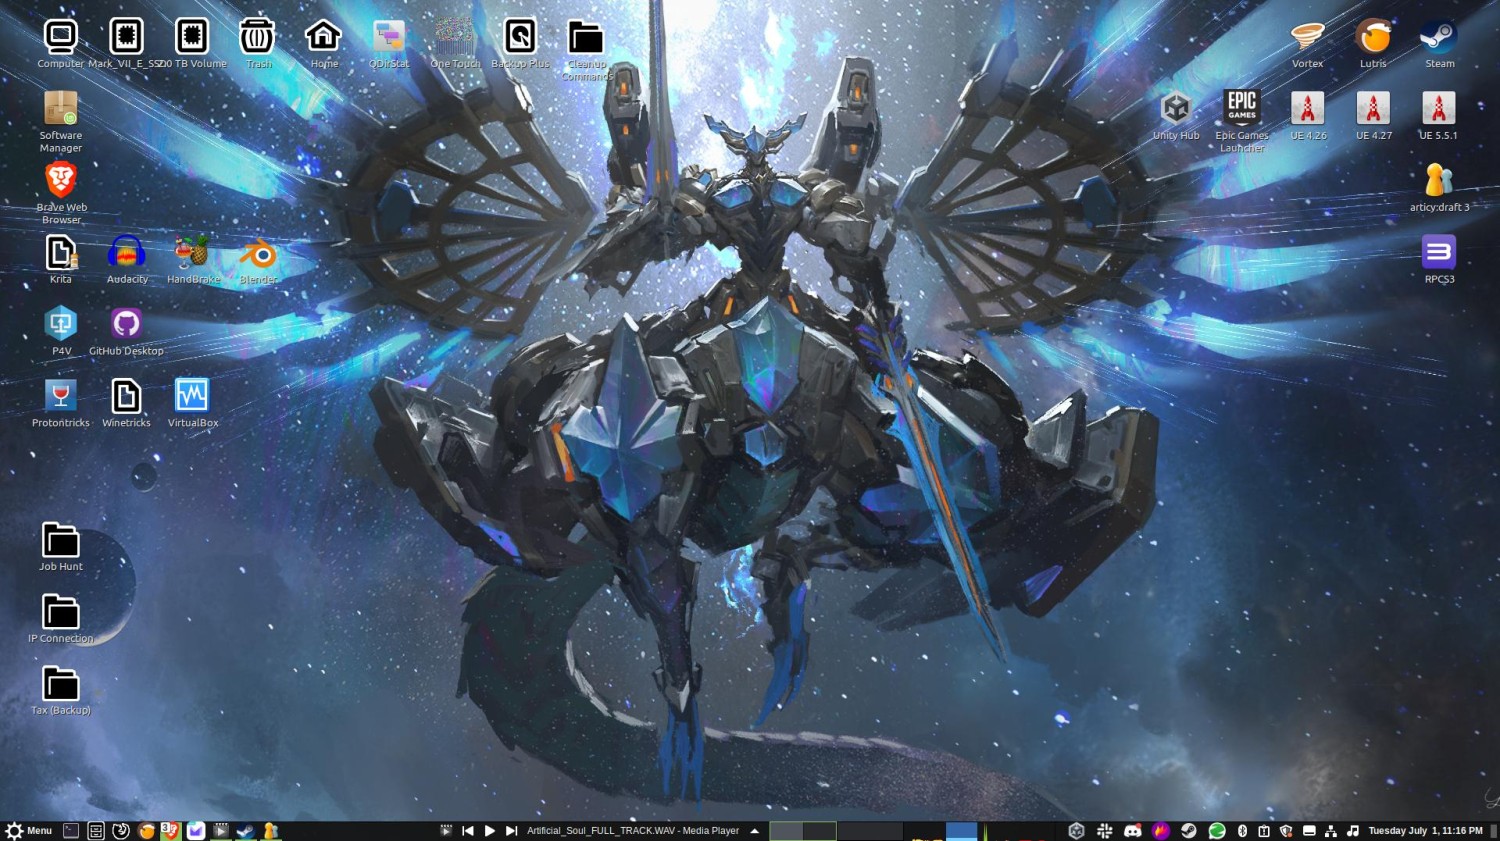Play the Artificial_Soul track
The image size is (1500, 841).
pos(490,831)
